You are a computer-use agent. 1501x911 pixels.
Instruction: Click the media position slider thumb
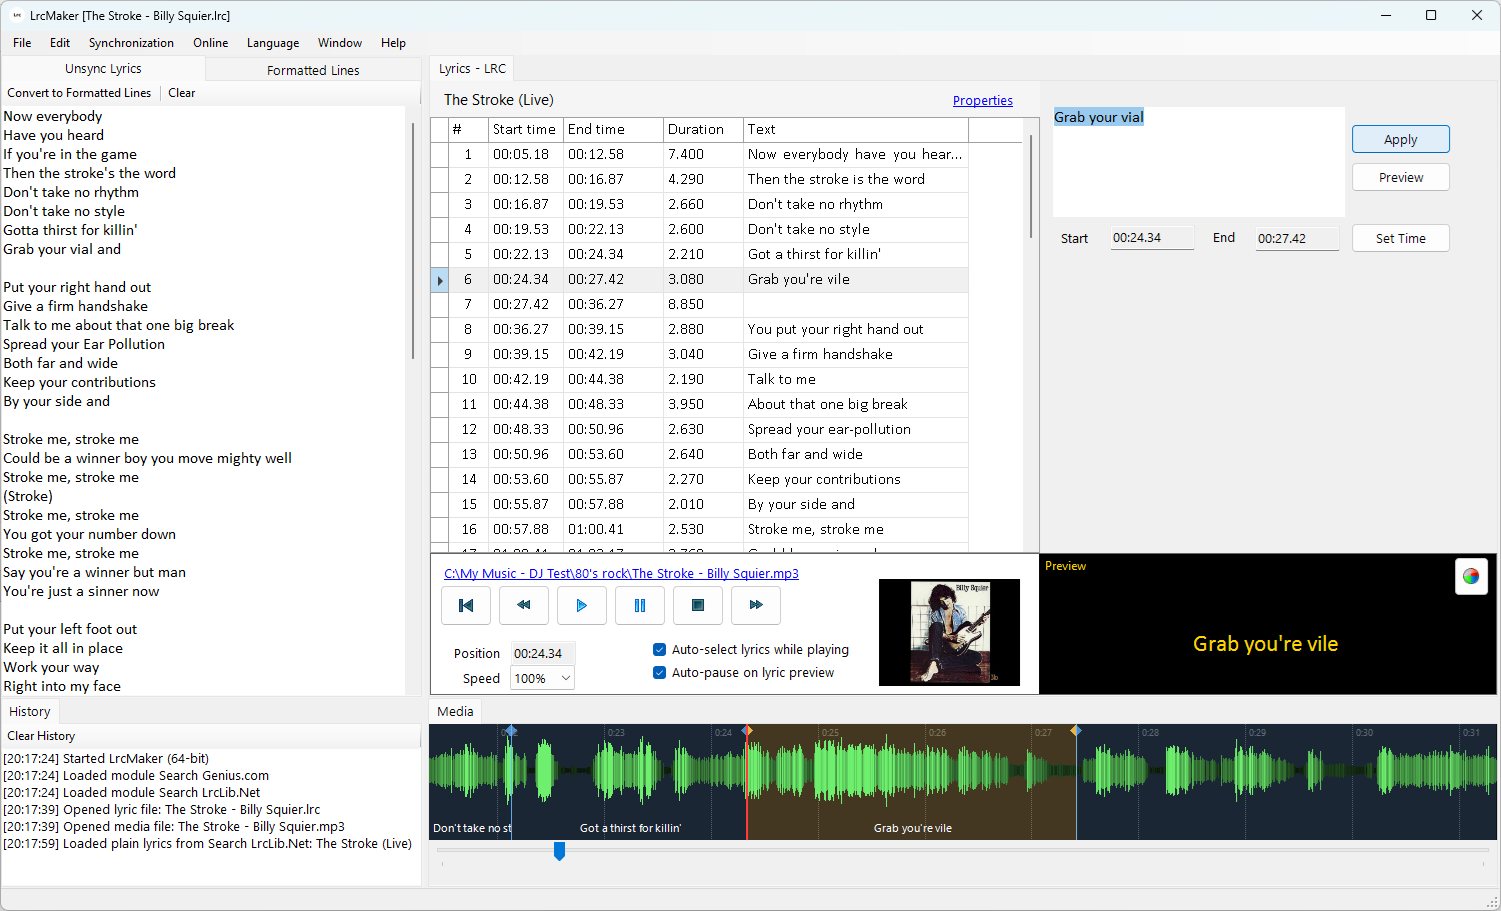click(559, 851)
